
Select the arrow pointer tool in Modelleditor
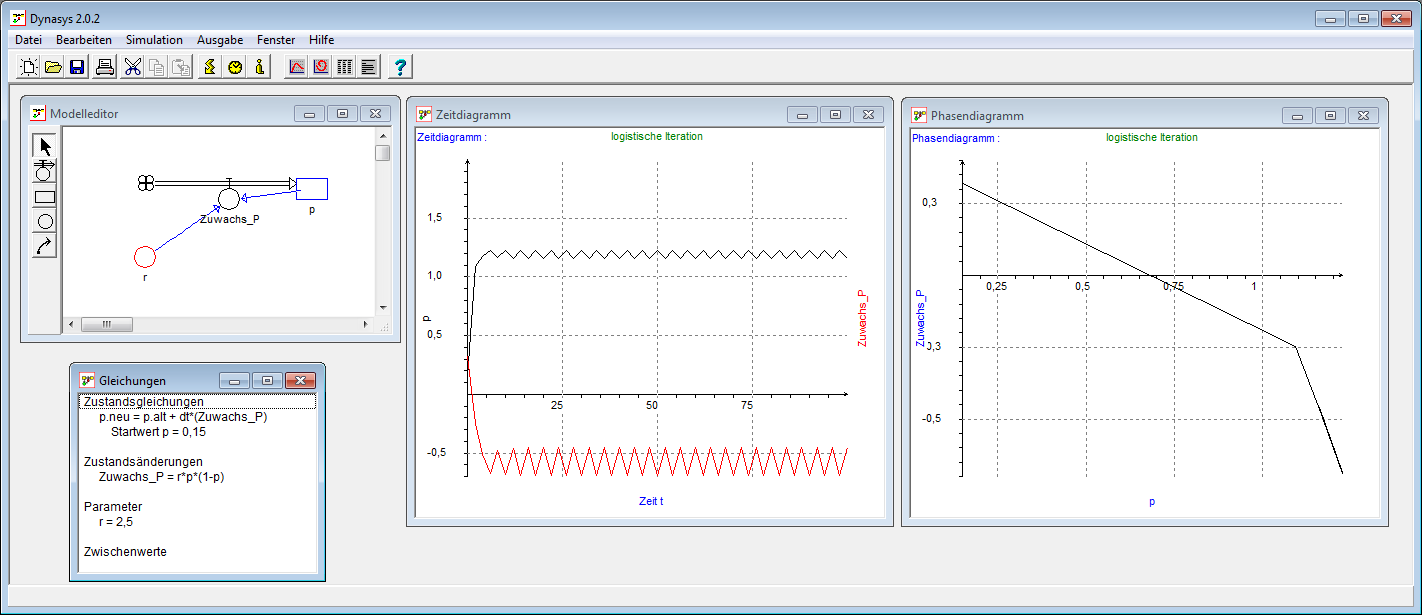pyautogui.click(x=45, y=147)
